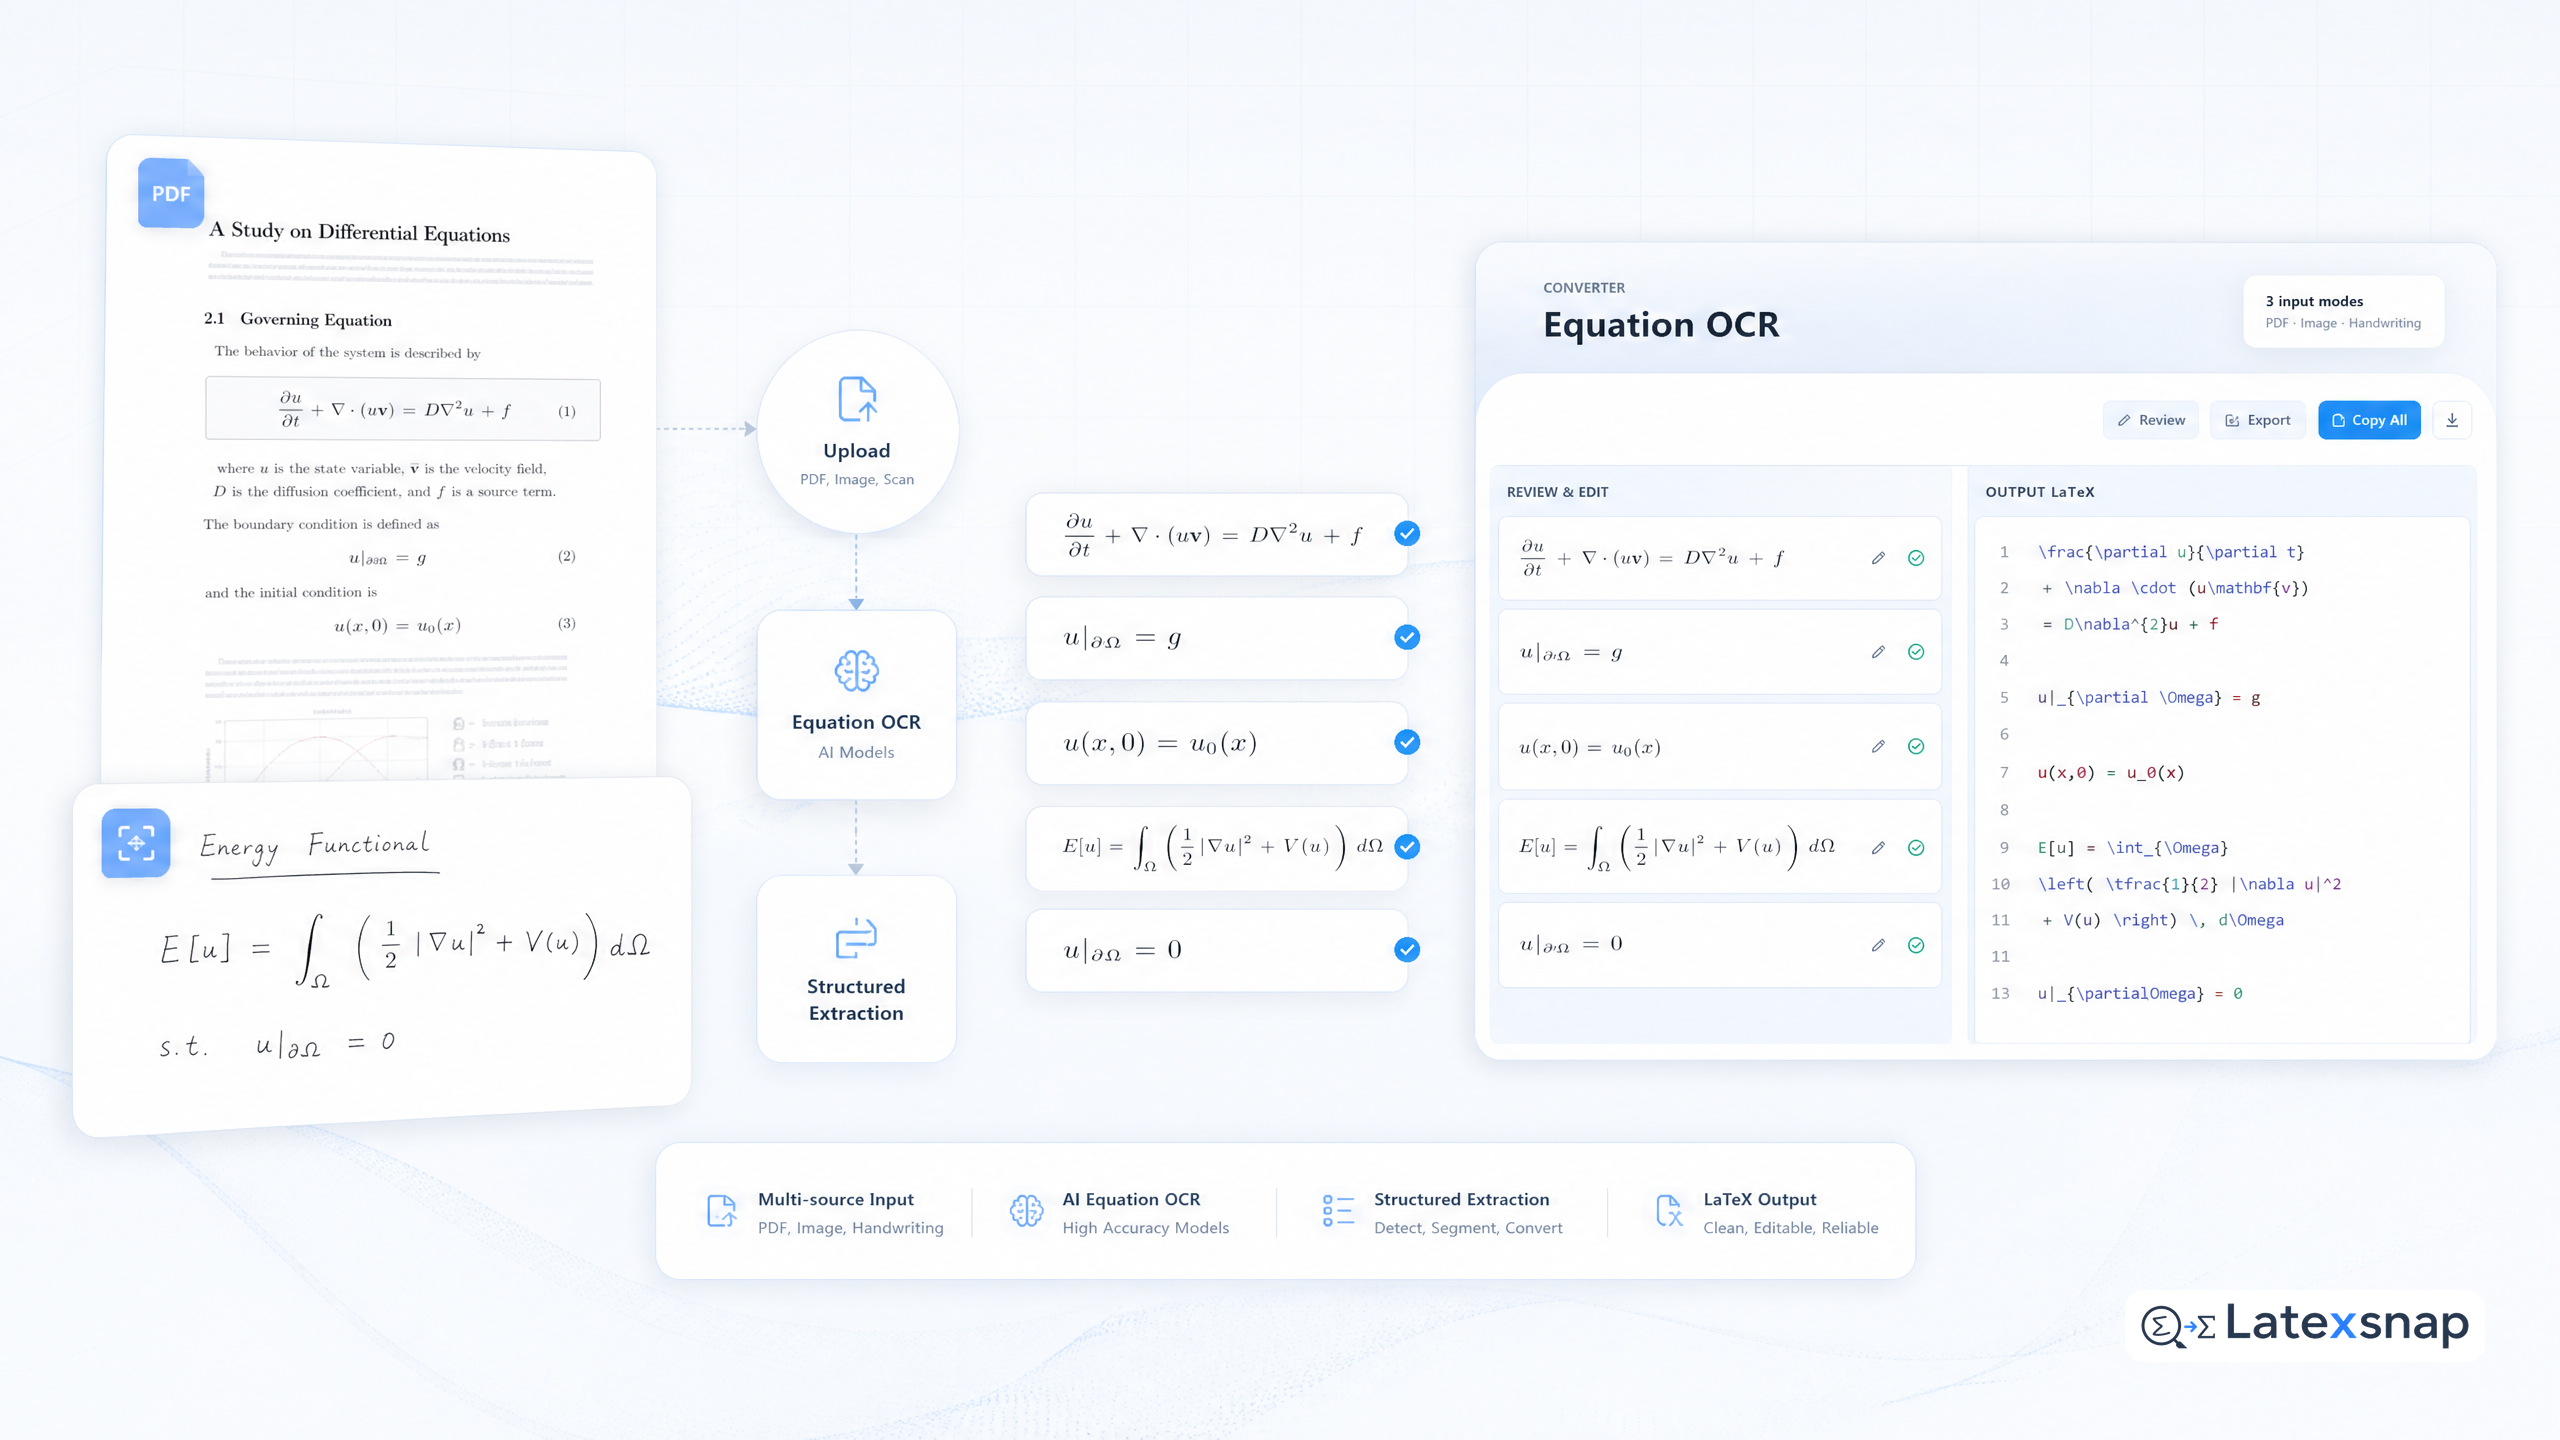Edit the u|∂Ω = g row pencil
Image resolution: width=2560 pixels, height=1440 pixels.
tap(1878, 652)
